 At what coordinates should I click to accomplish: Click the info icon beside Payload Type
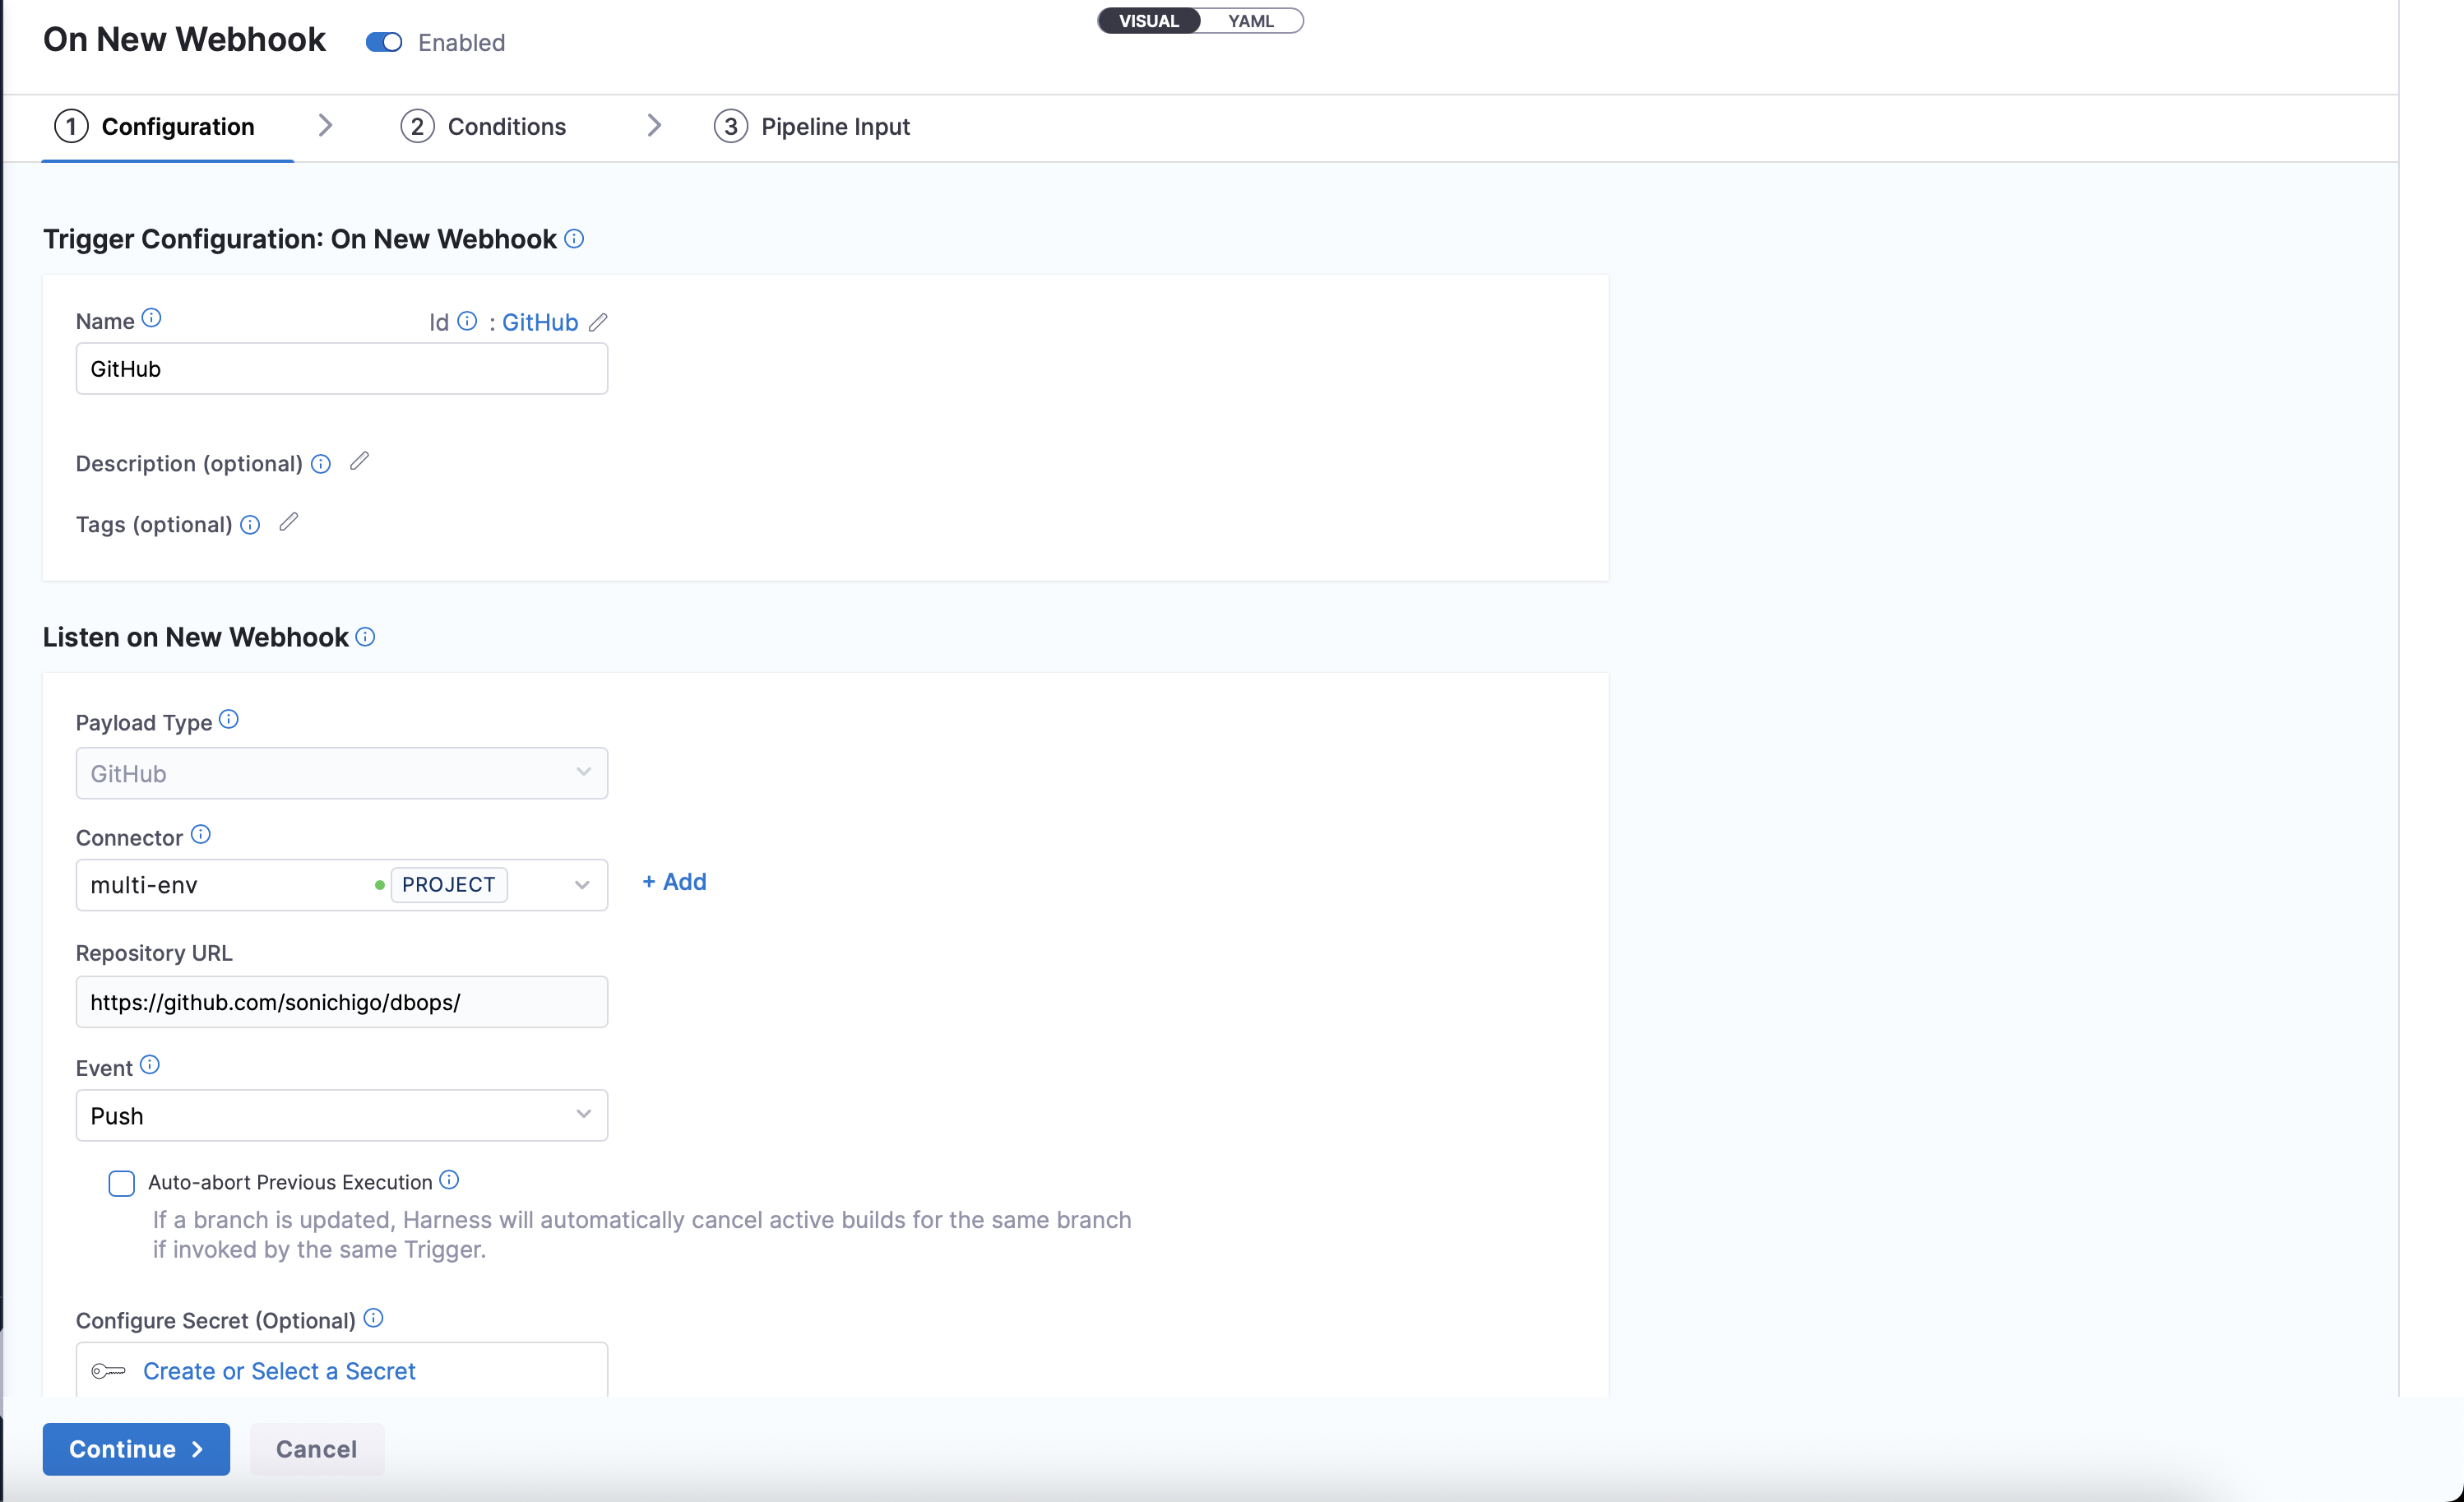pos(228,718)
